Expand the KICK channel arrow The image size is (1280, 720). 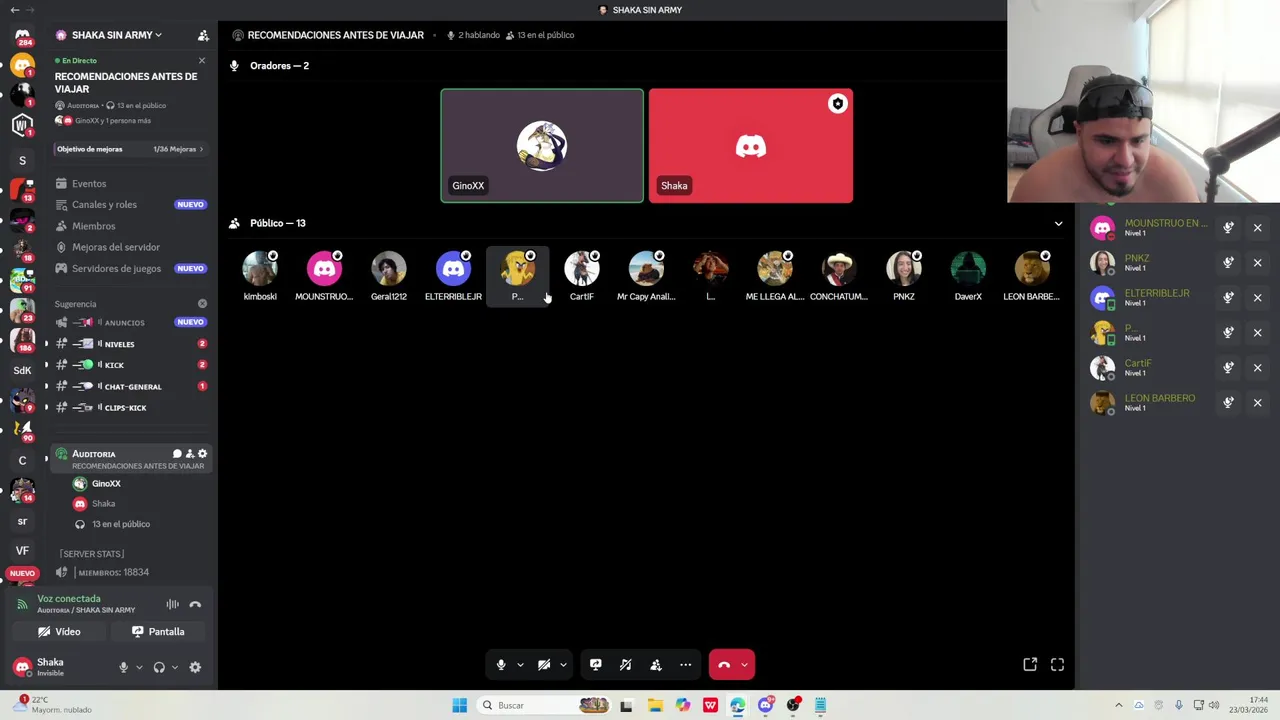coord(46,365)
